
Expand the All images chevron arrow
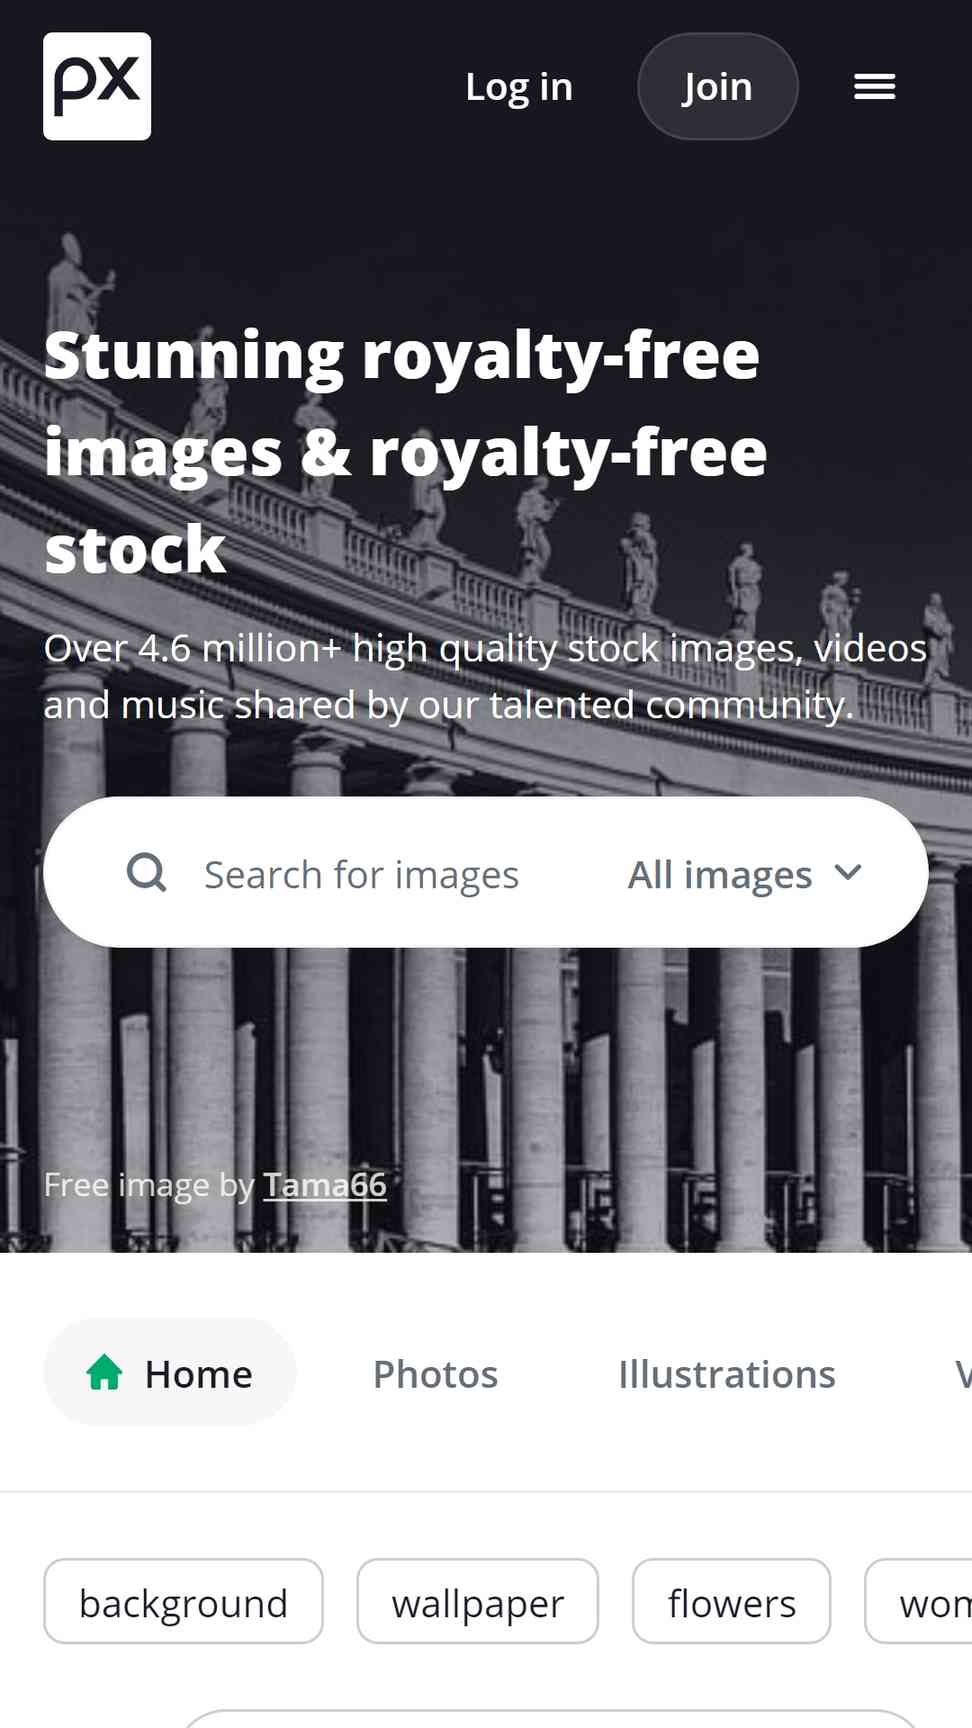click(x=848, y=872)
